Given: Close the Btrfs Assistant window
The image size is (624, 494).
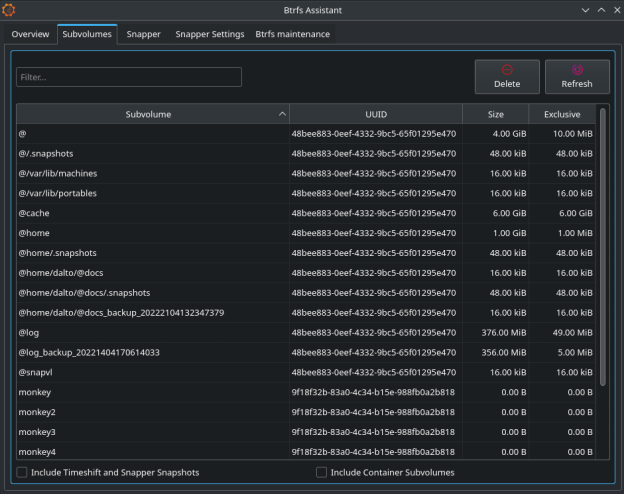Looking at the screenshot, I should (x=615, y=10).
